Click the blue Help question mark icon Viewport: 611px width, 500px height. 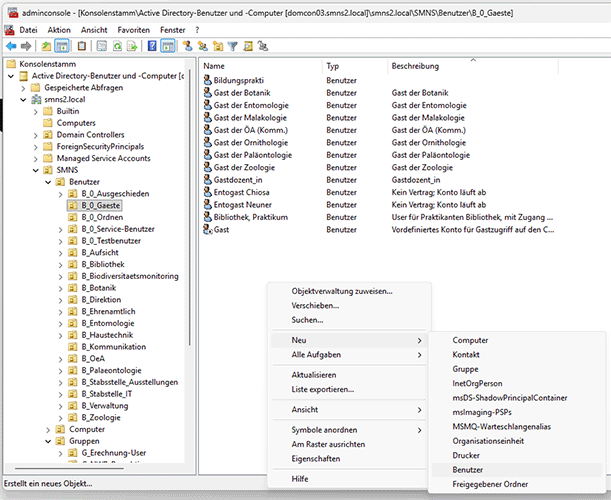152,46
